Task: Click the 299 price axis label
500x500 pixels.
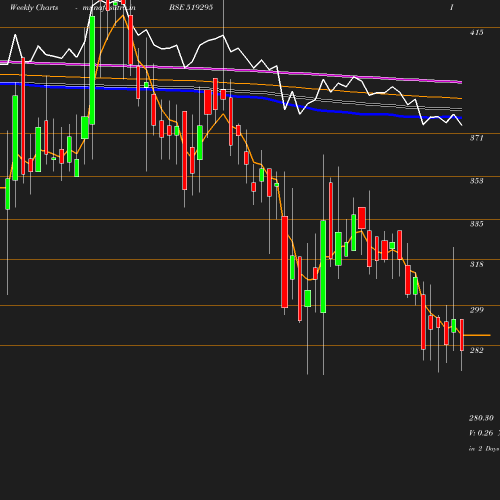Action: coord(476,310)
